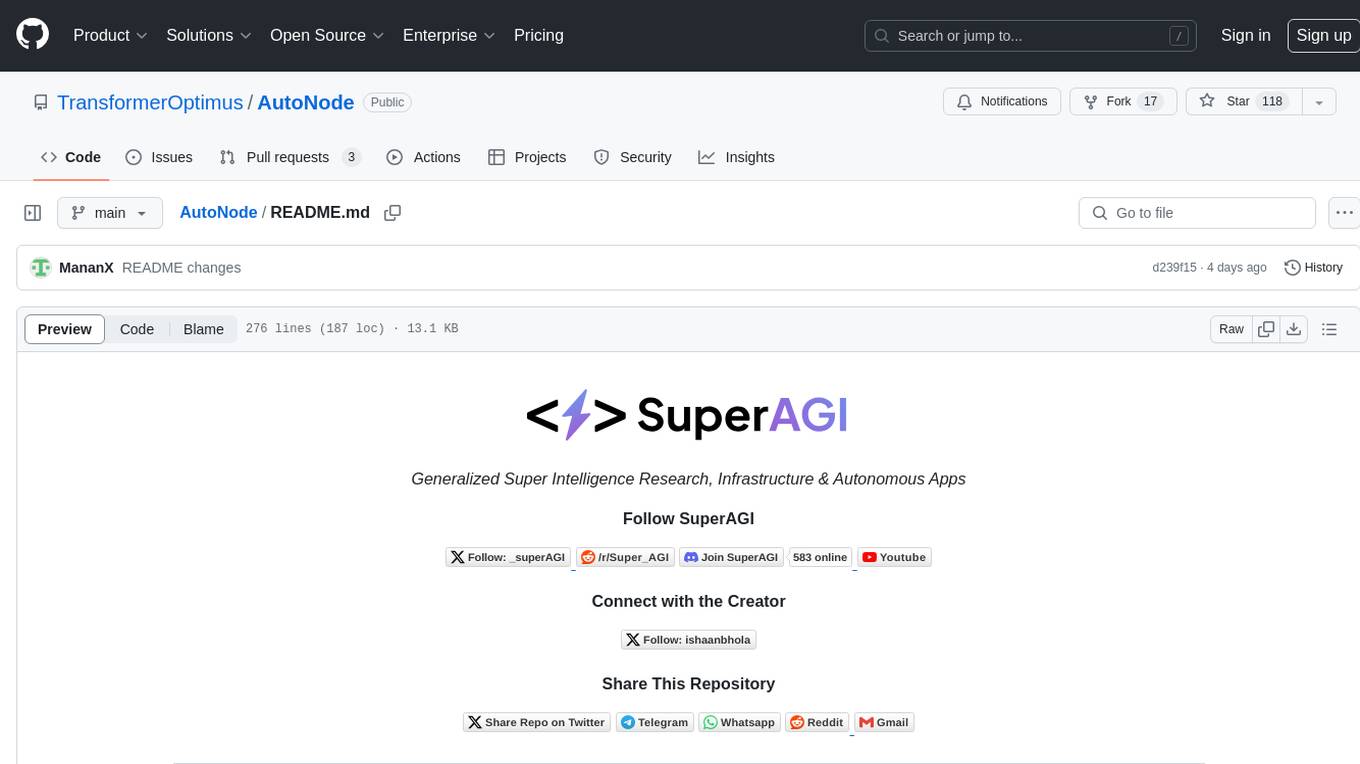Open the main branch dropdown
The height and width of the screenshot is (764, 1360).
click(109, 213)
